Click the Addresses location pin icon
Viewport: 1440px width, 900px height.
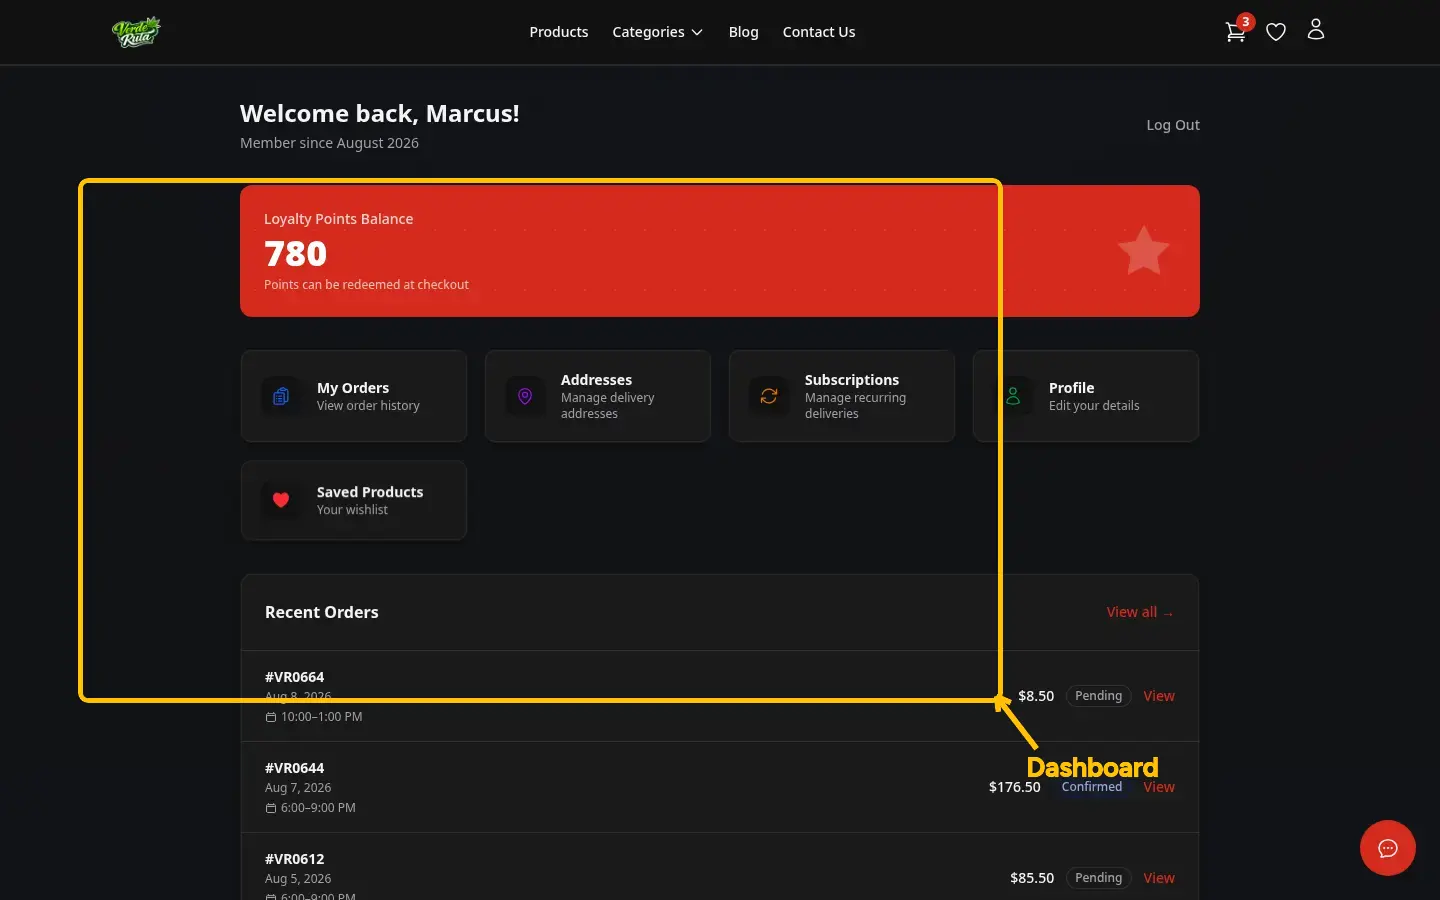[525, 396]
